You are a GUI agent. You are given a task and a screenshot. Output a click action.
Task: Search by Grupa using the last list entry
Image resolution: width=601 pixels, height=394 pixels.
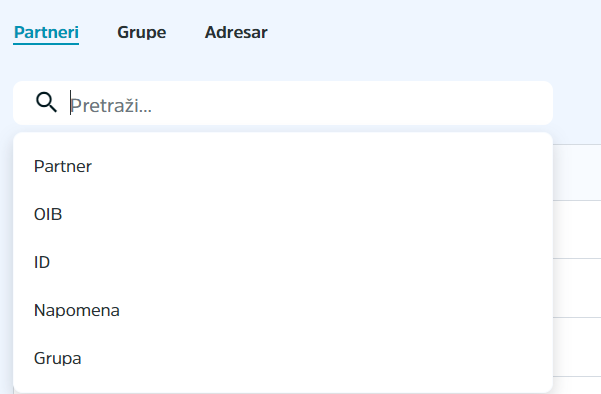tap(283, 358)
